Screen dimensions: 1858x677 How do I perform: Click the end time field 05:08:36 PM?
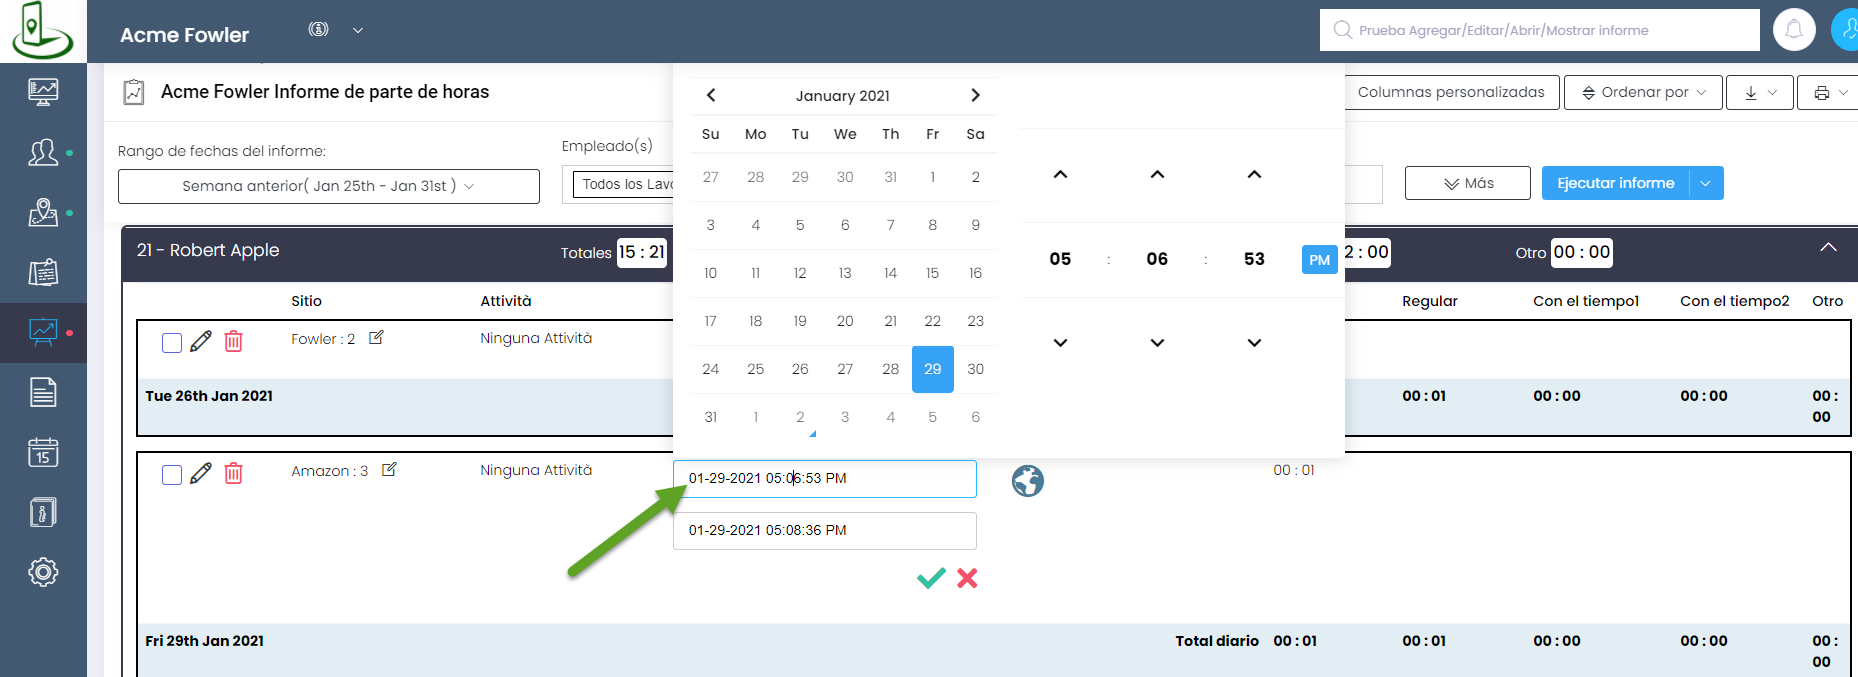824,531
